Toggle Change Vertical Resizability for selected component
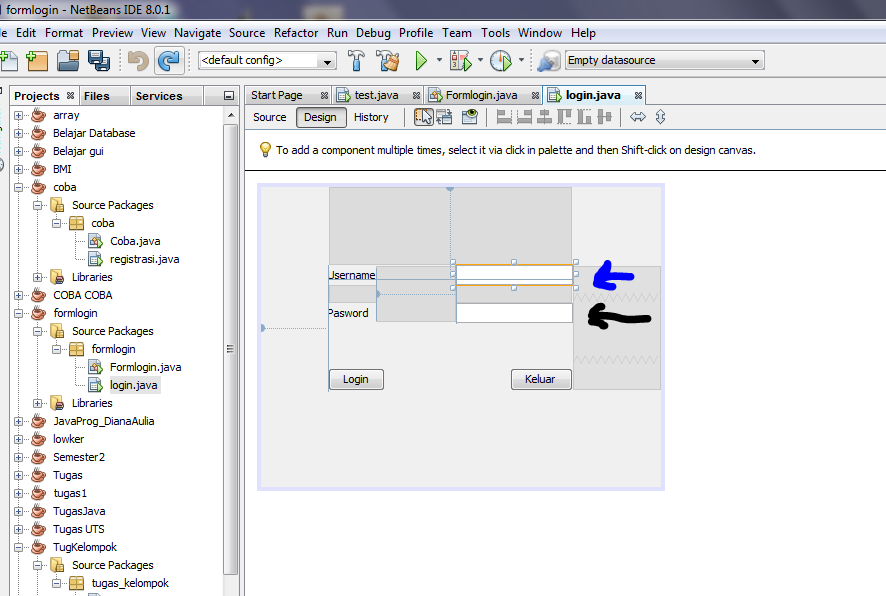Screen dimensions: 886x596 pyautogui.click(x=659, y=117)
